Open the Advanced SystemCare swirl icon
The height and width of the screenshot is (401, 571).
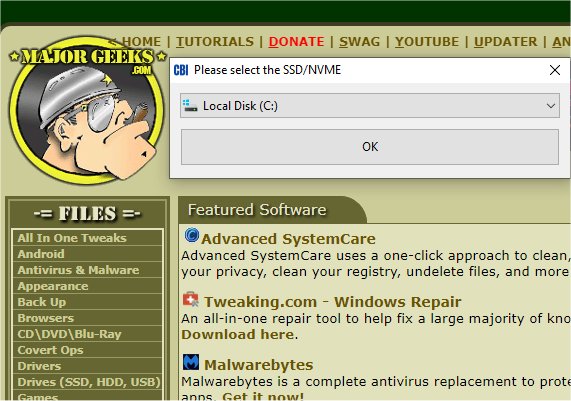pyautogui.click(x=191, y=235)
